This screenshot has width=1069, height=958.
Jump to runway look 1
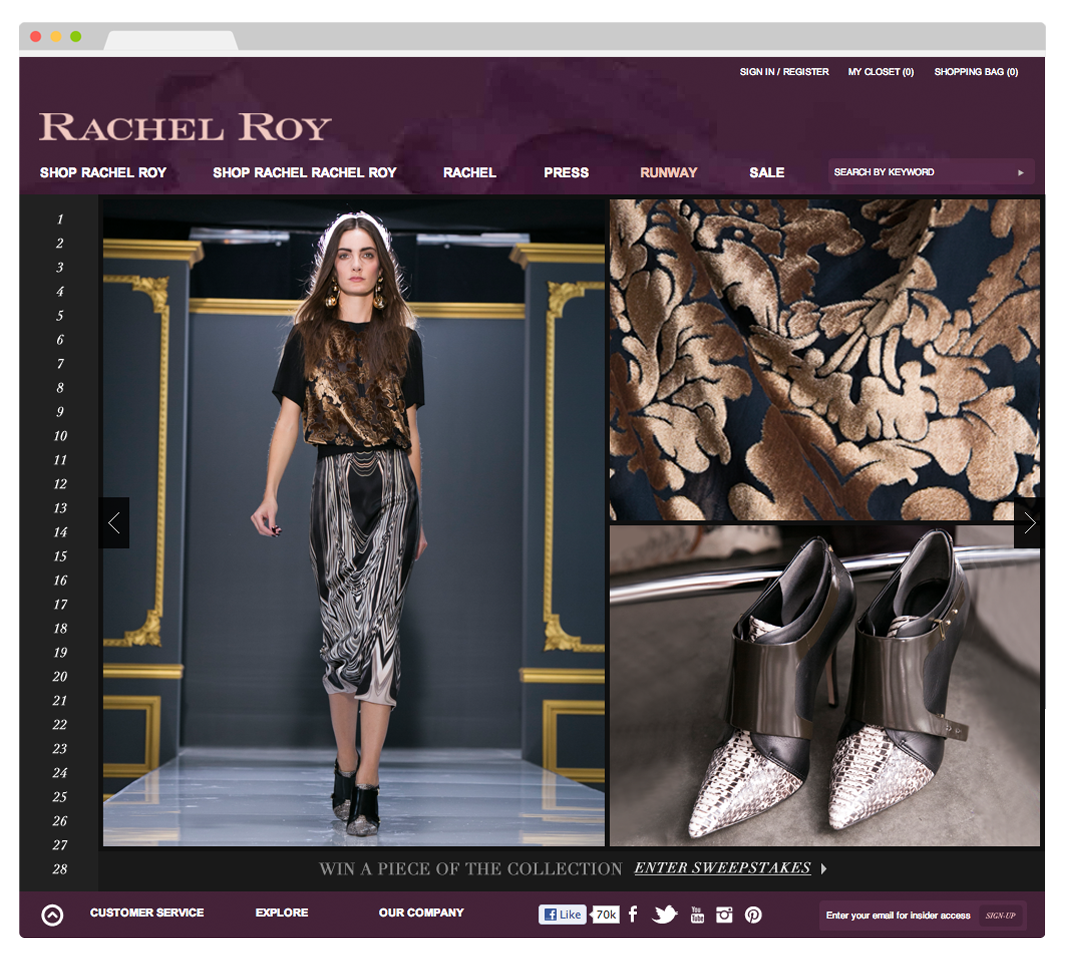tap(60, 219)
